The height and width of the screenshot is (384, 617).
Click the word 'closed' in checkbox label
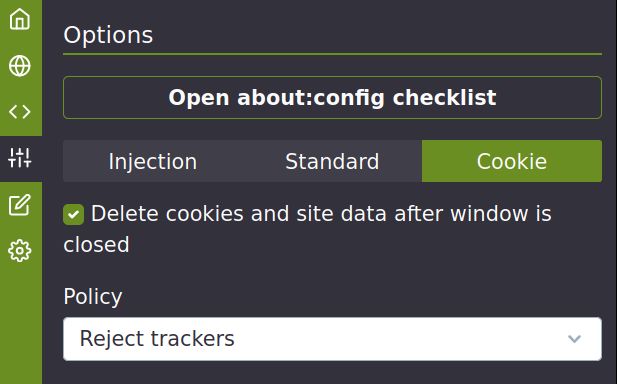click(96, 245)
